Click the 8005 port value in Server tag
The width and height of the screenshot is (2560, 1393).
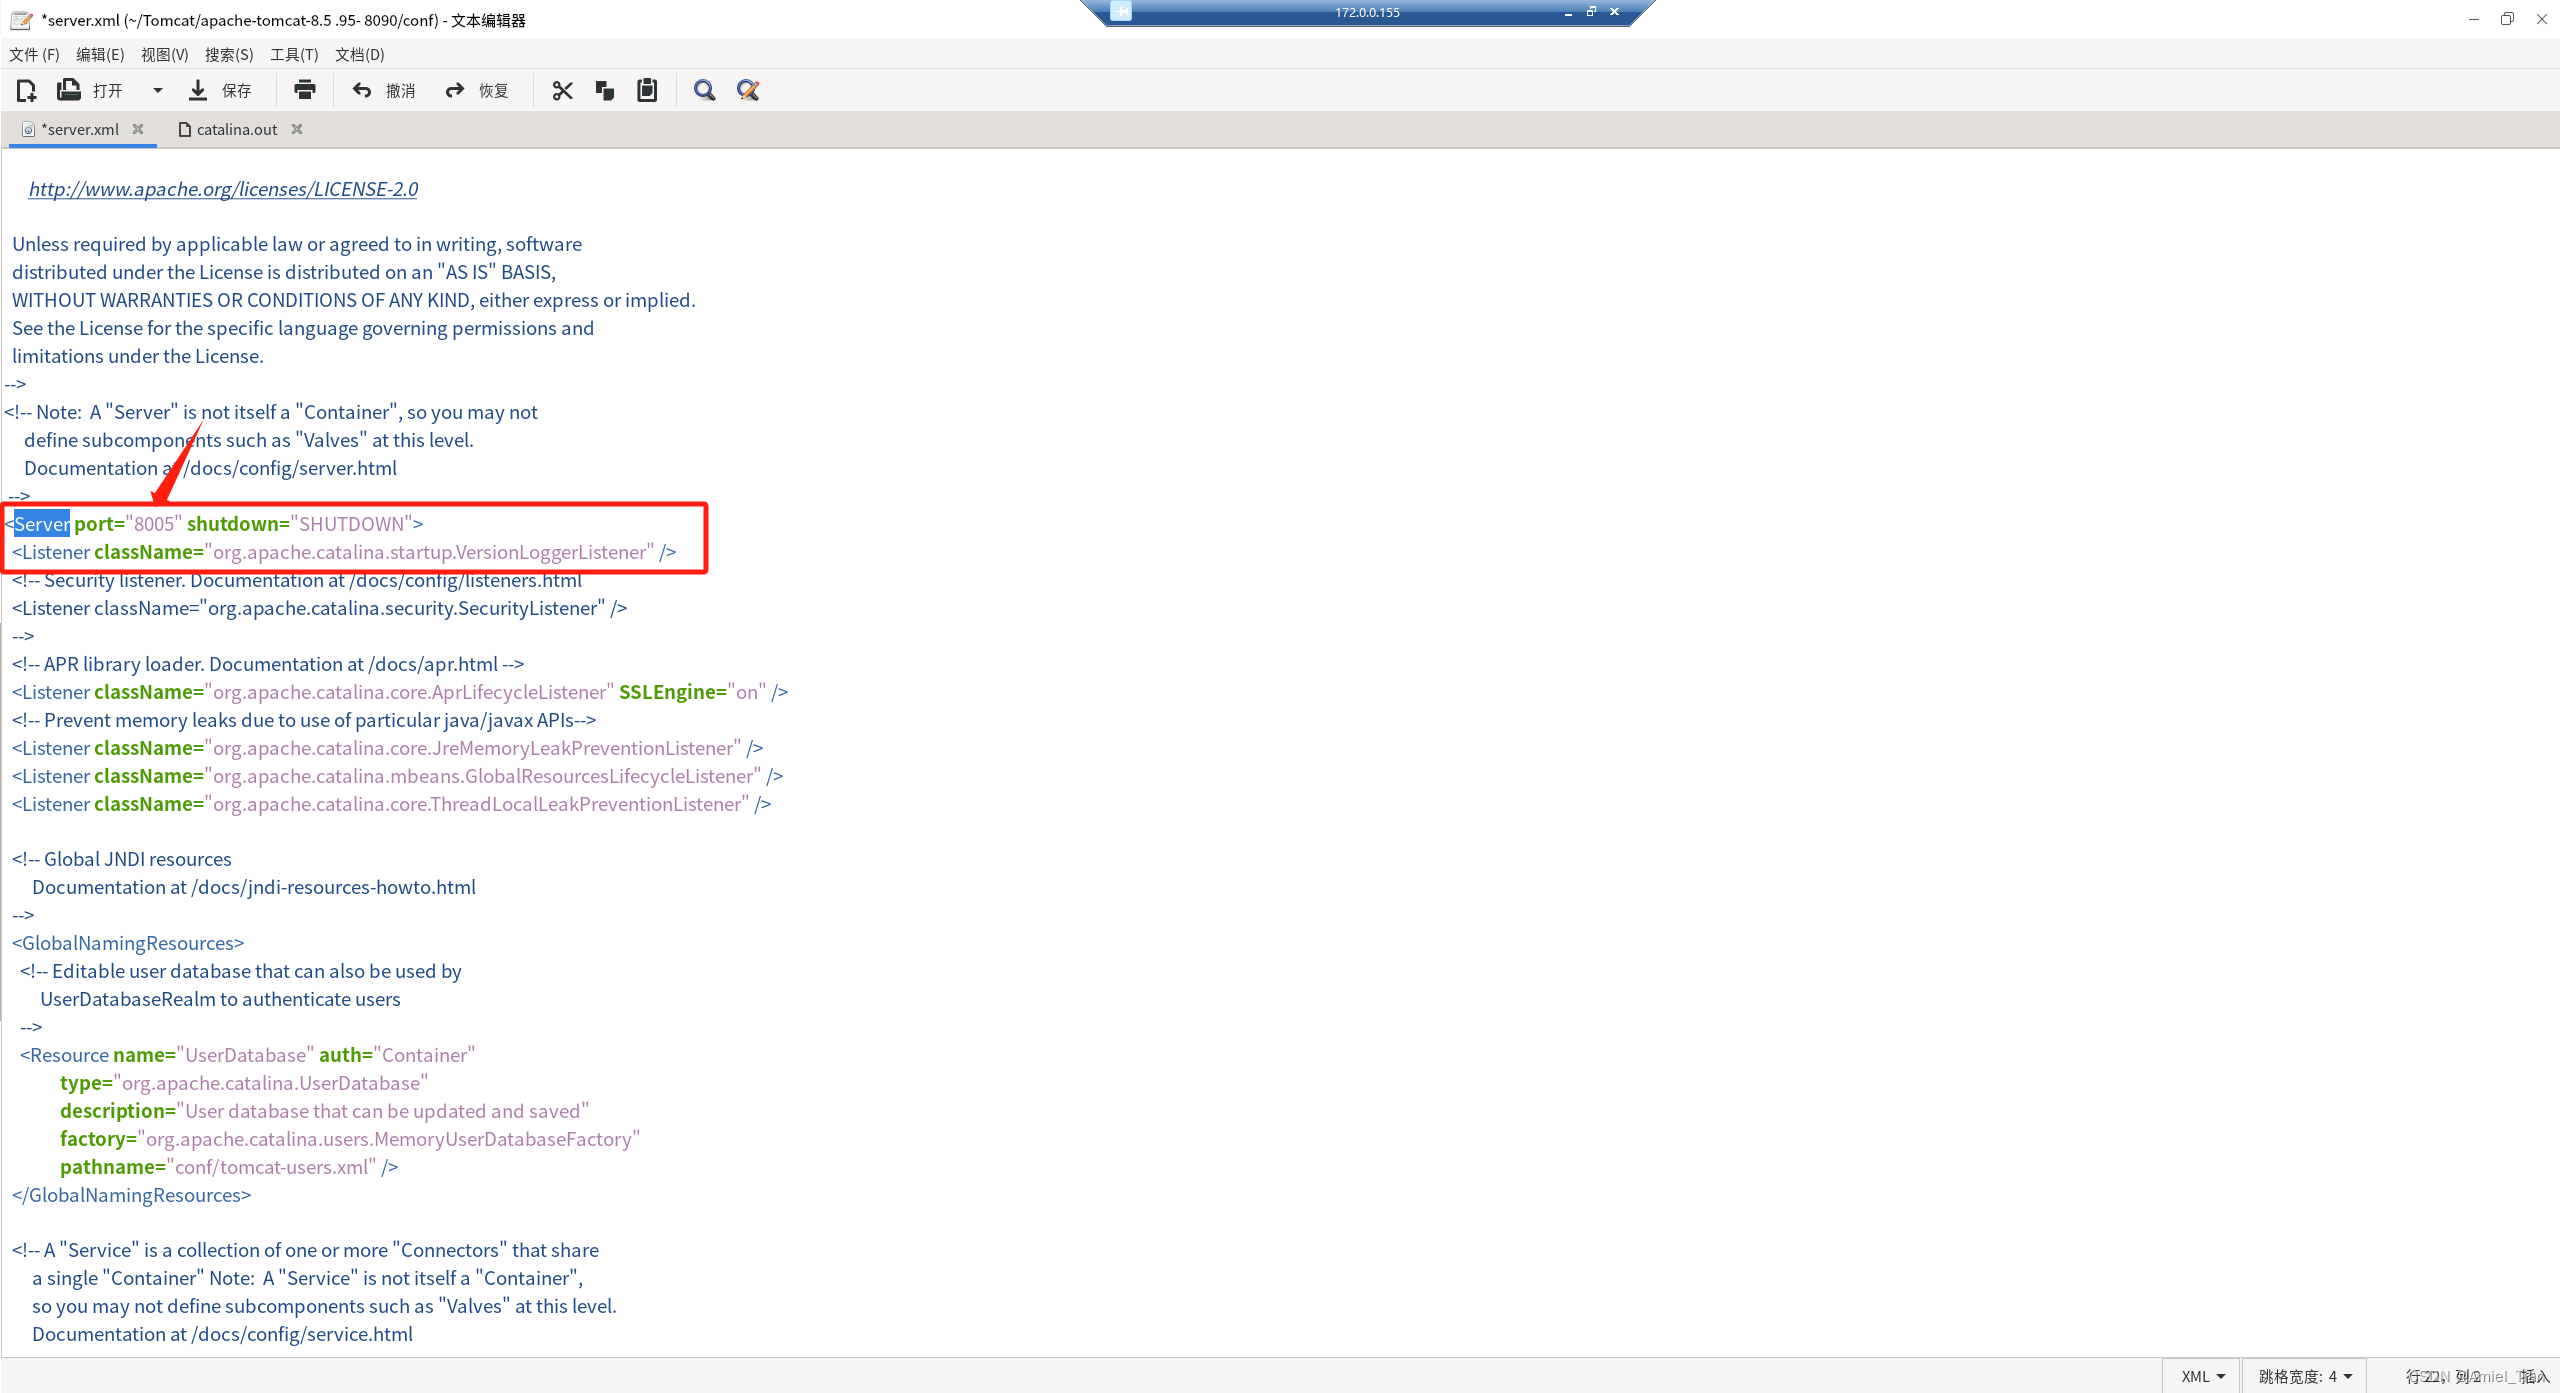154,524
